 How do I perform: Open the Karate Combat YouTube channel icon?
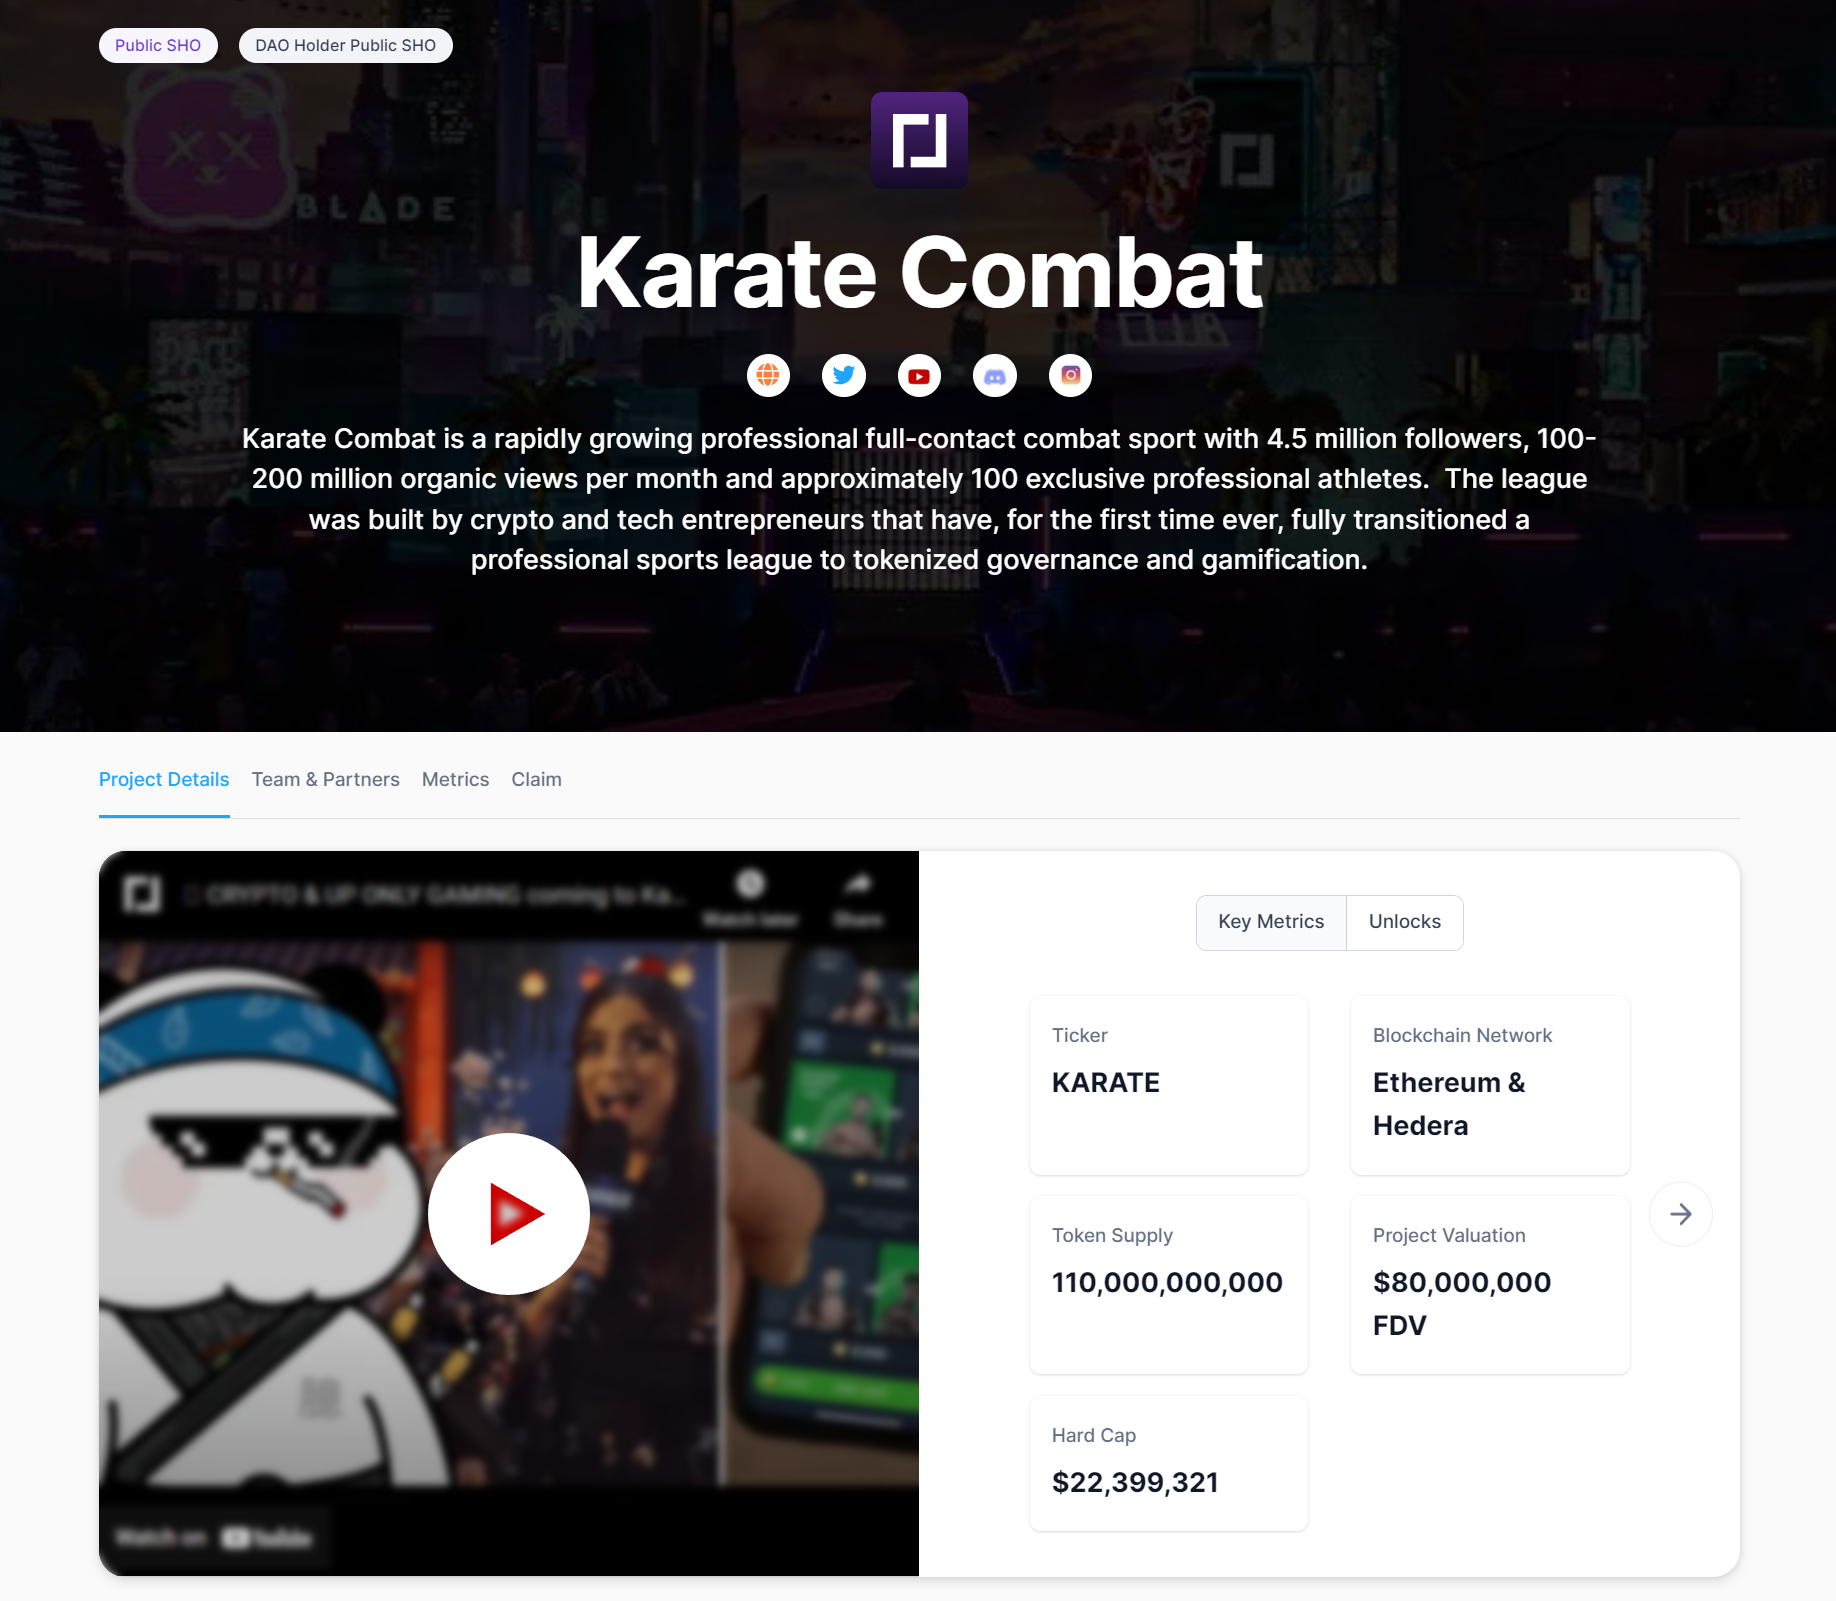(919, 376)
